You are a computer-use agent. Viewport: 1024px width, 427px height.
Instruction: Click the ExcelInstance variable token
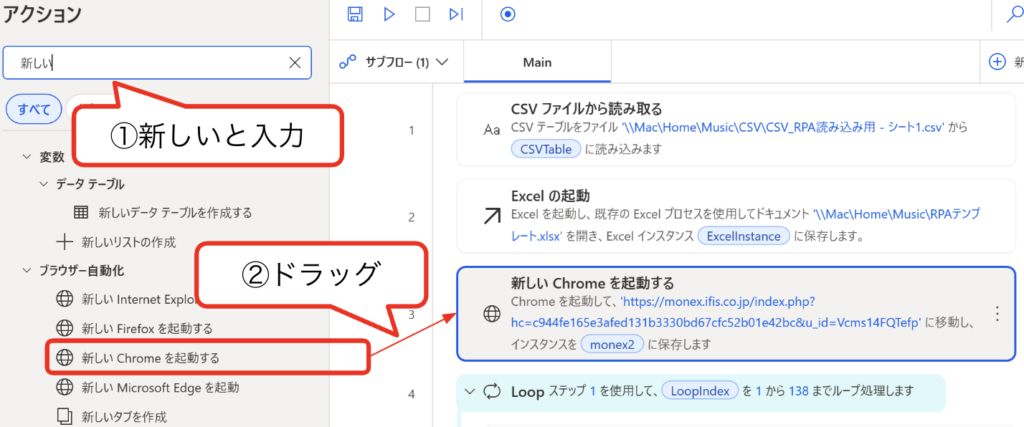[x=743, y=236]
